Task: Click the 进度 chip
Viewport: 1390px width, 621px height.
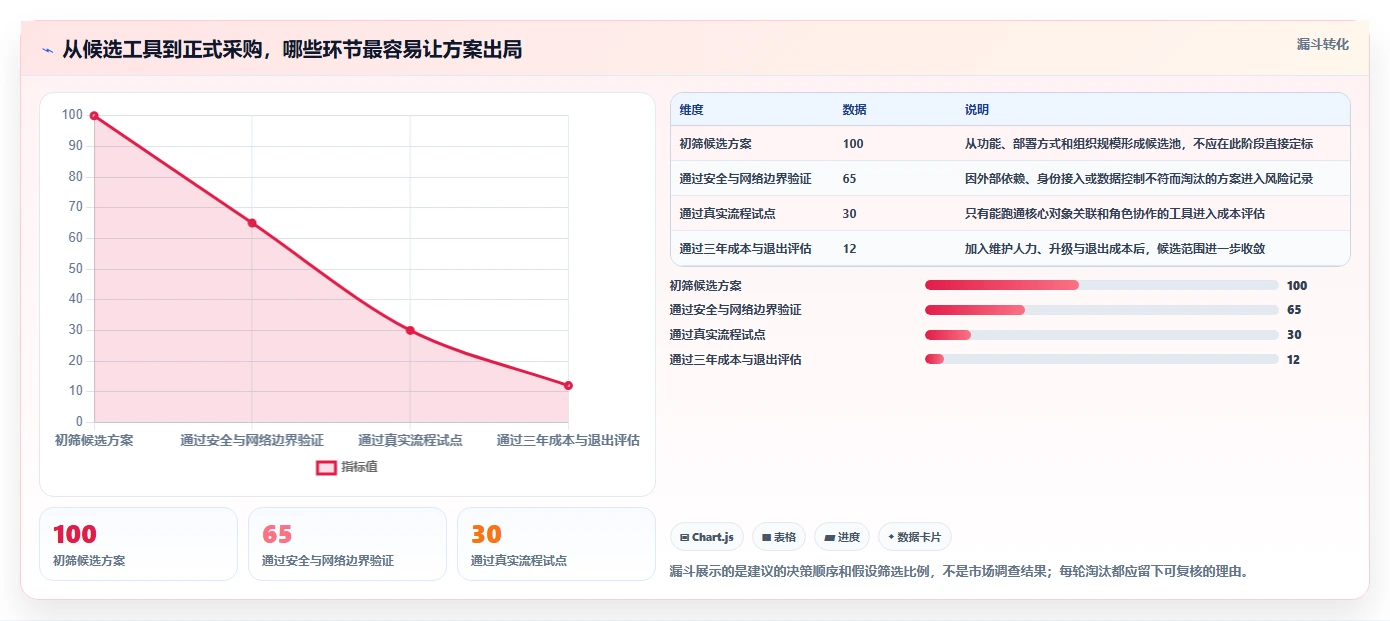Action: coord(842,537)
